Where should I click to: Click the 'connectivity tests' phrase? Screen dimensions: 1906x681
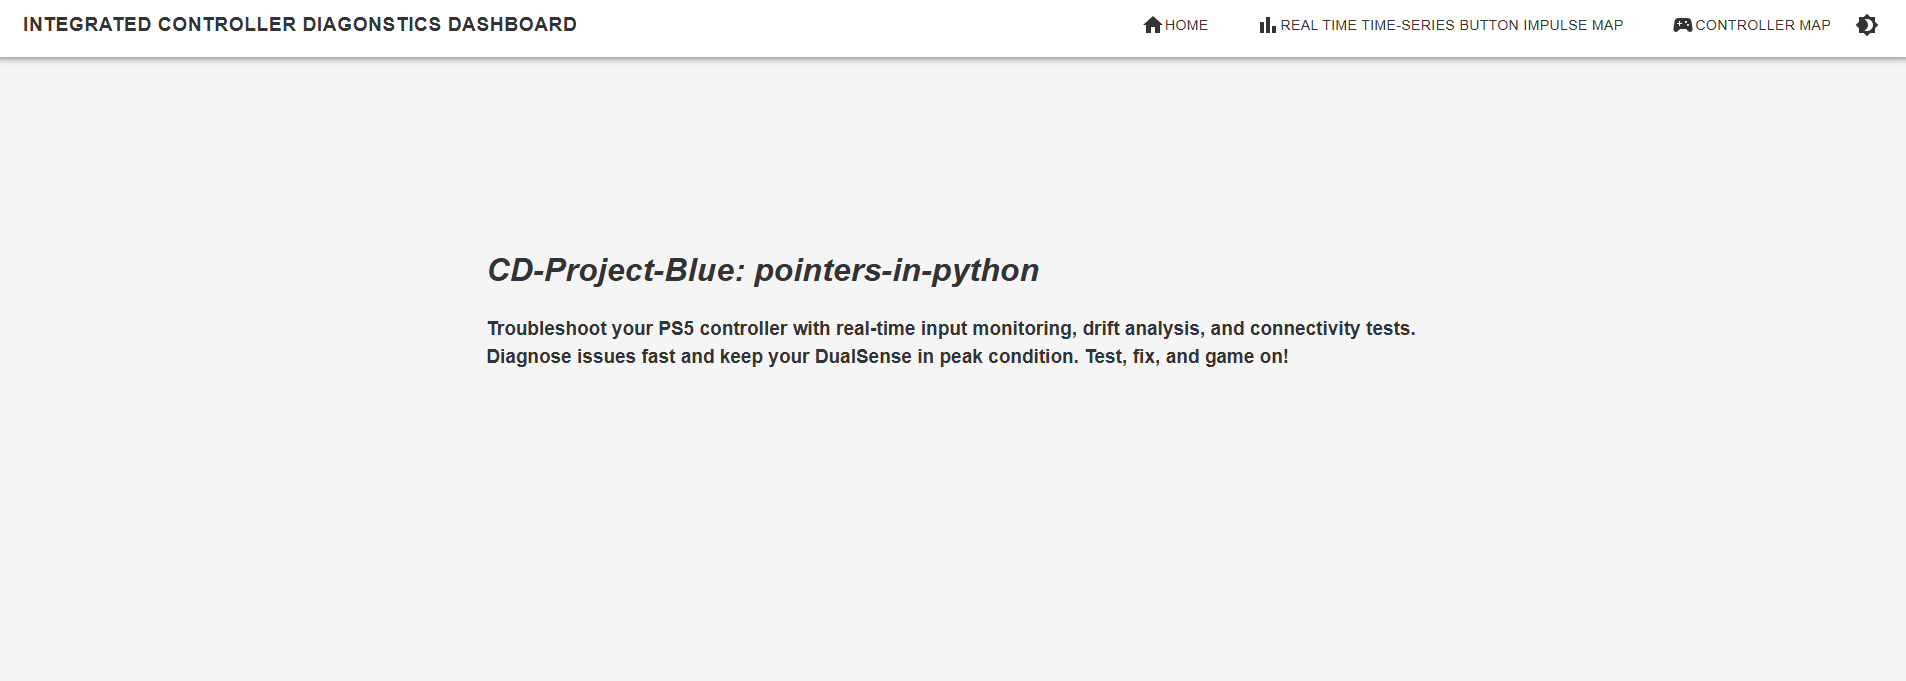pos(1330,328)
